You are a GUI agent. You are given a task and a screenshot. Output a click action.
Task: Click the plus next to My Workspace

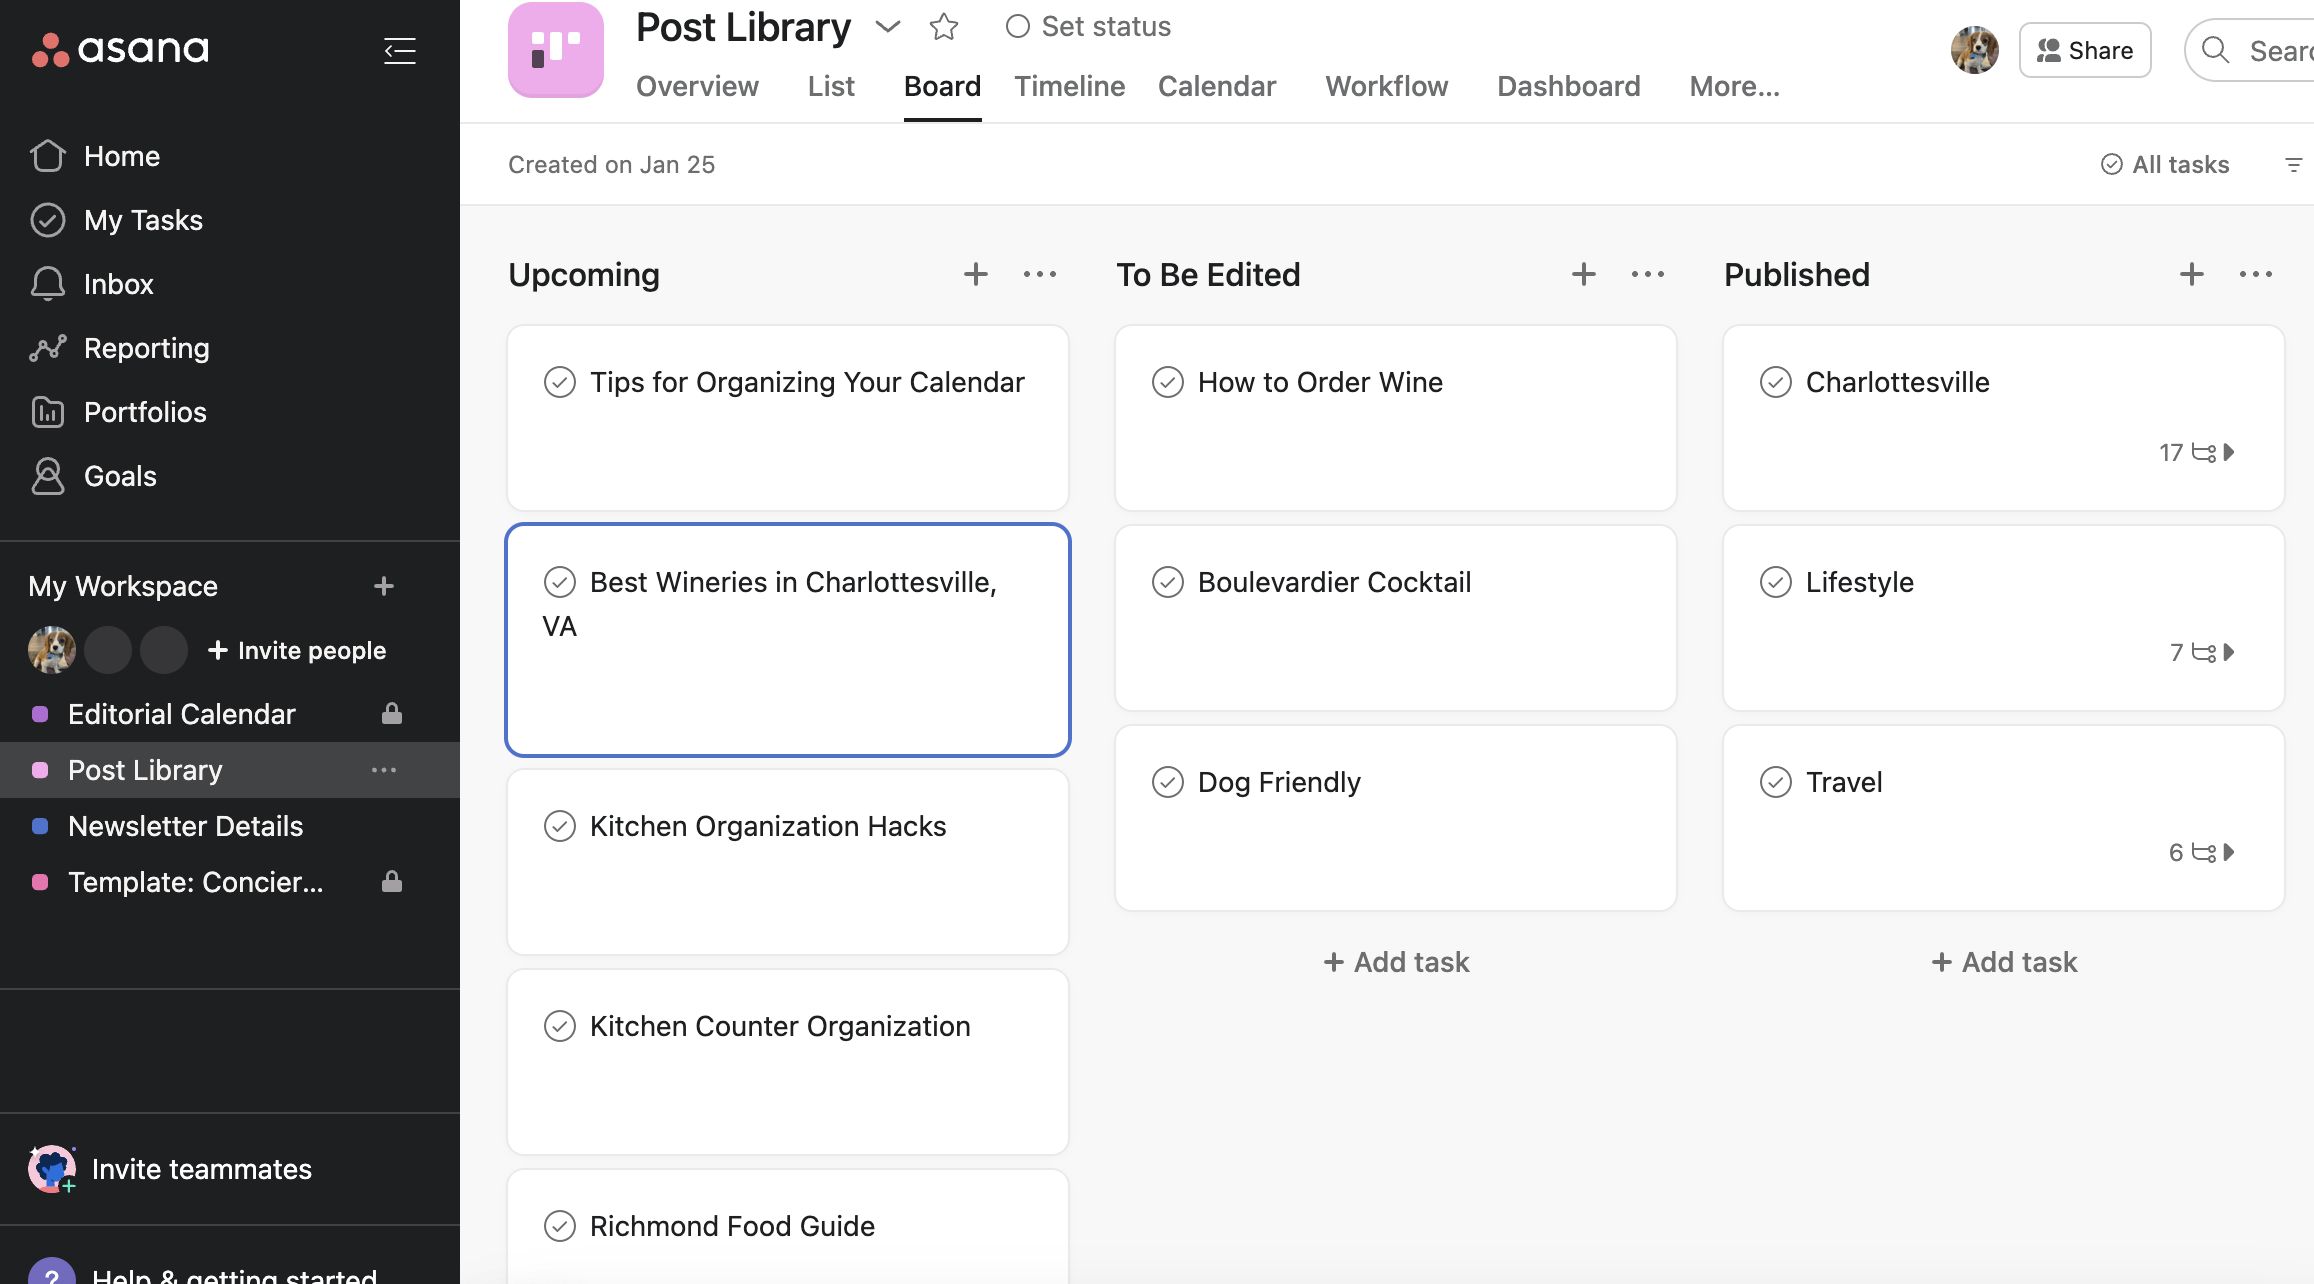click(x=383, y=586)
